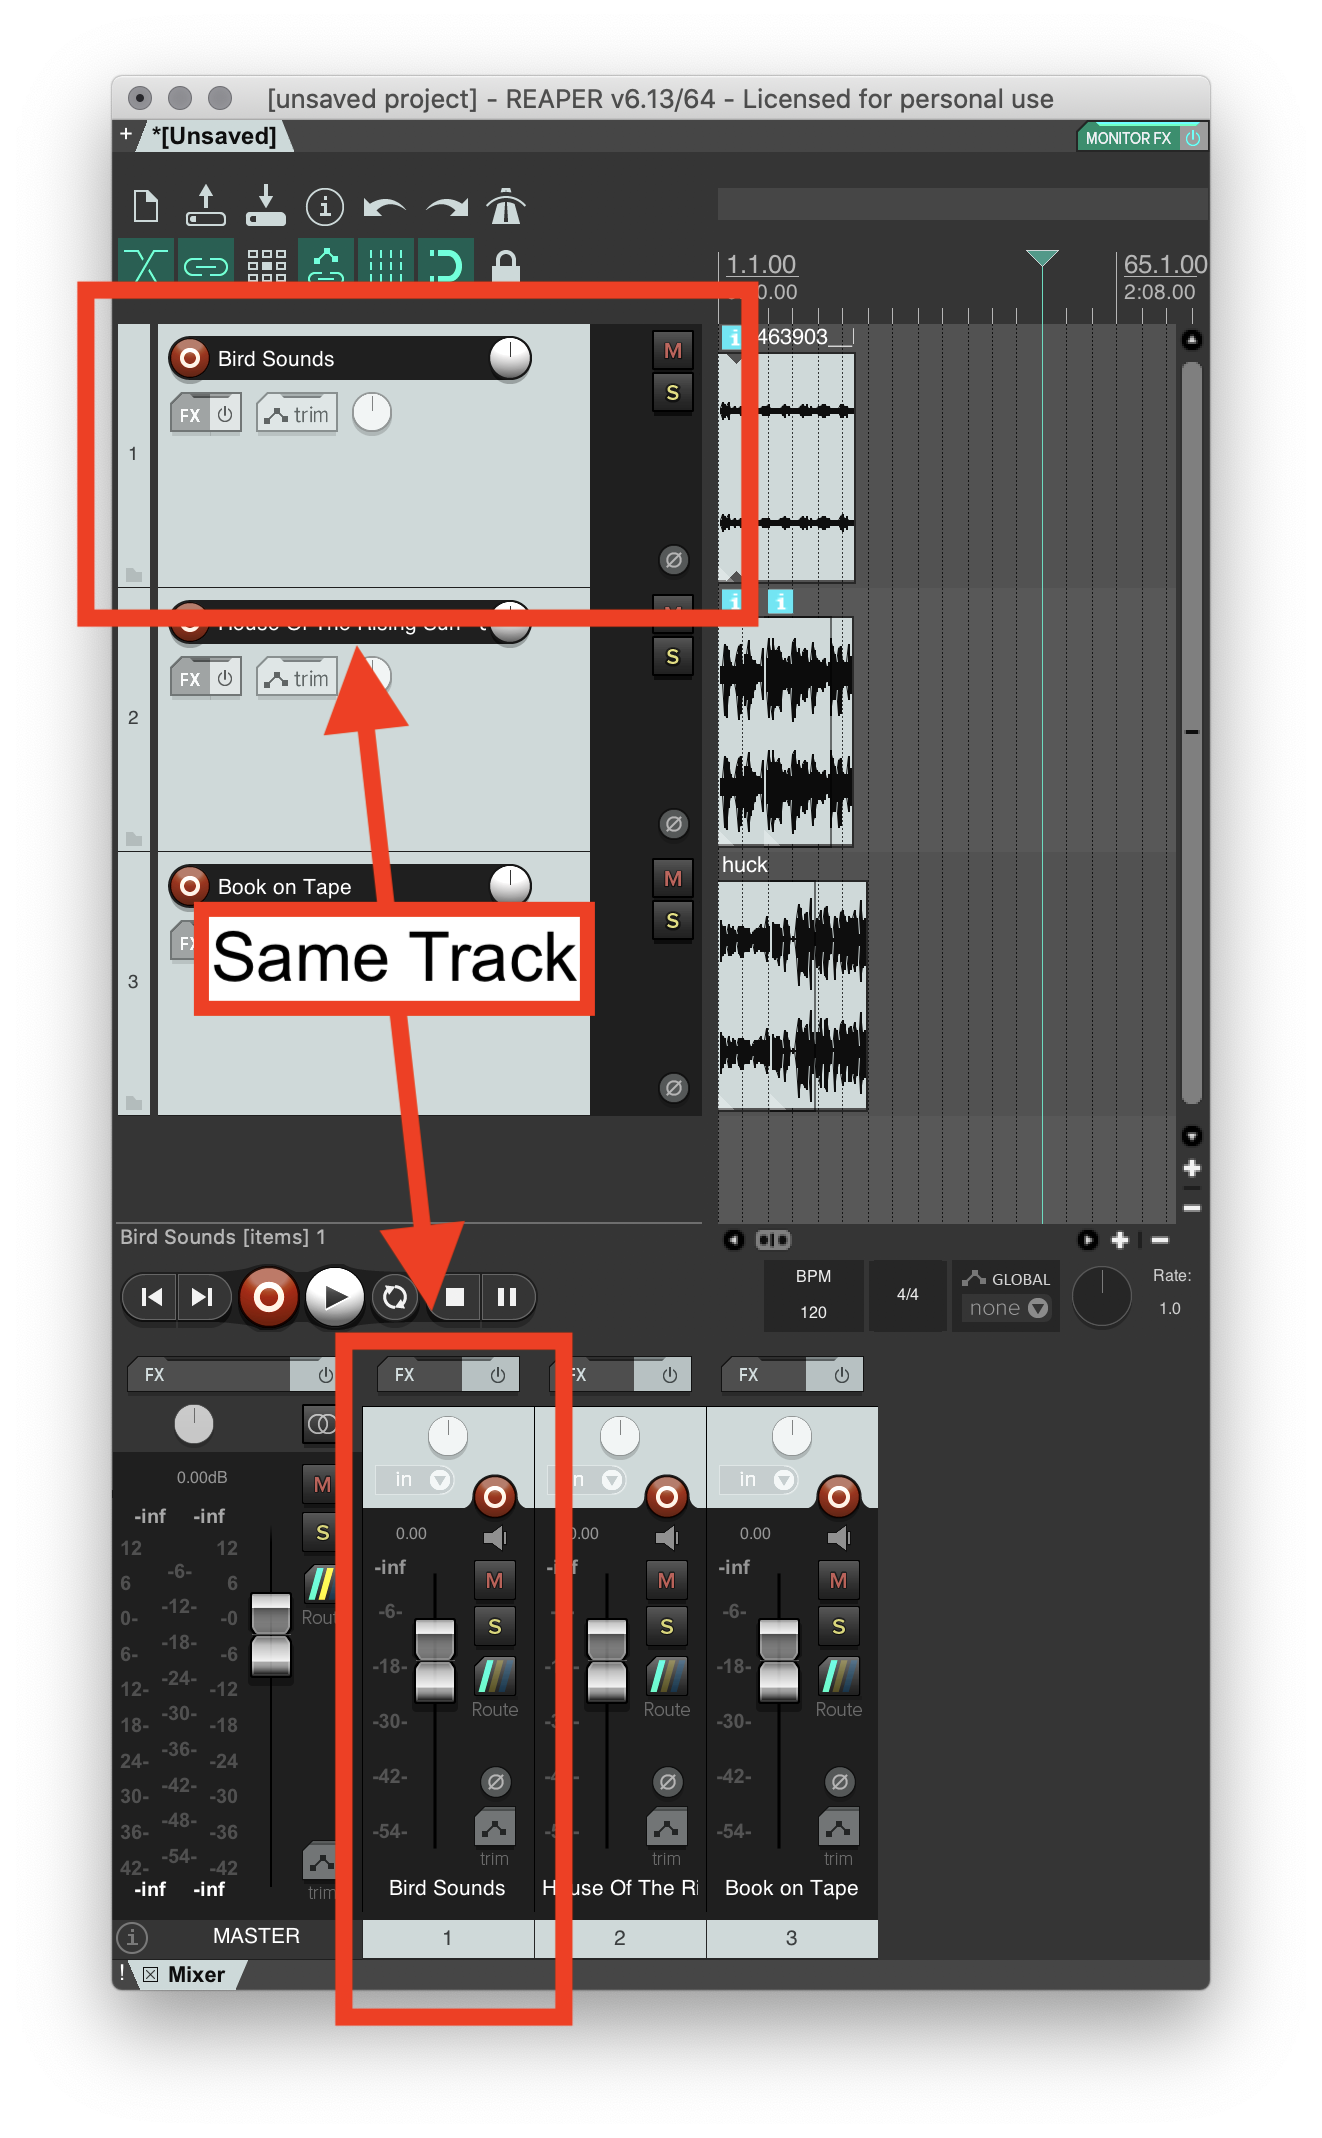1322x2138 pixels.
Task: Toggle envelope move with items icon
Action: (326, 263)
